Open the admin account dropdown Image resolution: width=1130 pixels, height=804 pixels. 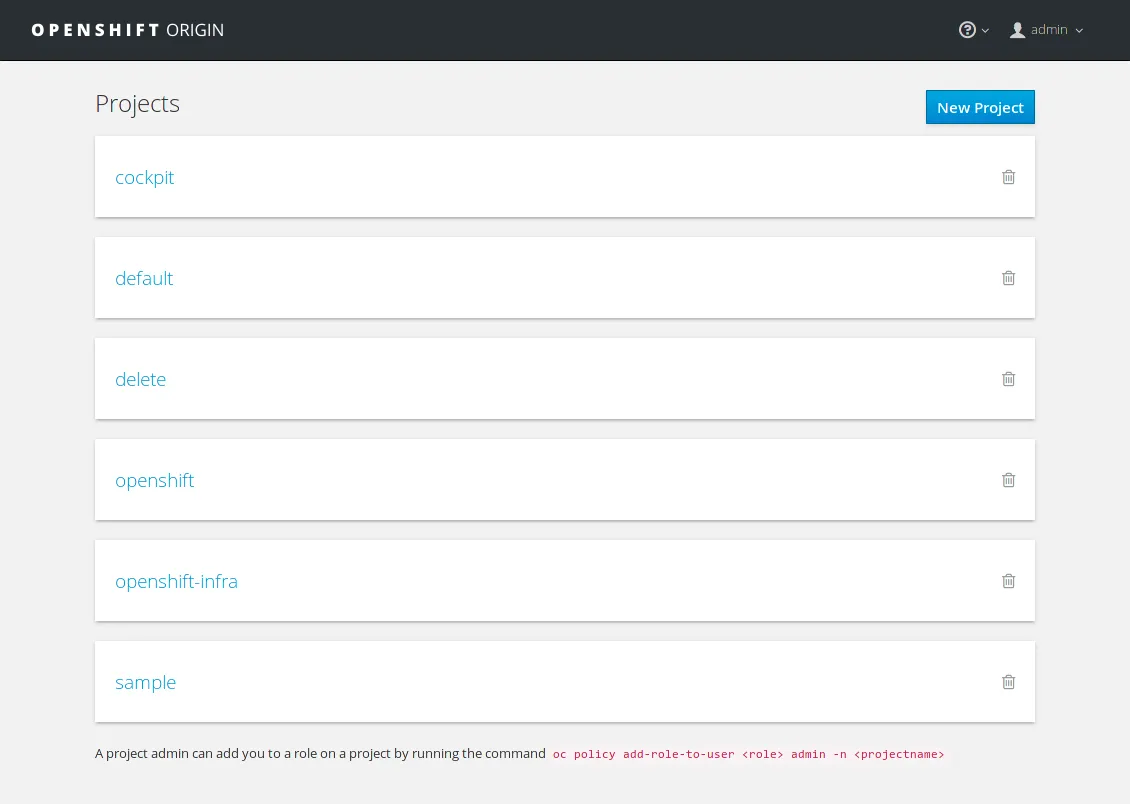coord(1079,30)
